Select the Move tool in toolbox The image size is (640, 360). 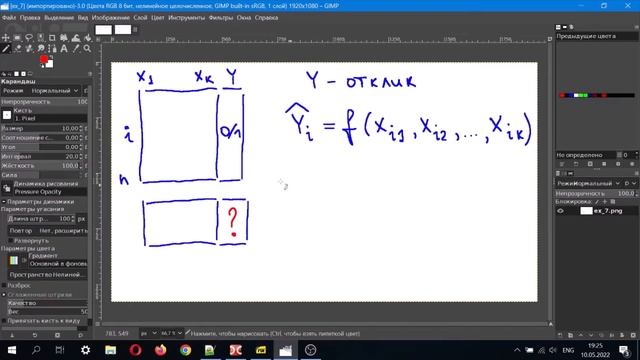pos(6,38)
